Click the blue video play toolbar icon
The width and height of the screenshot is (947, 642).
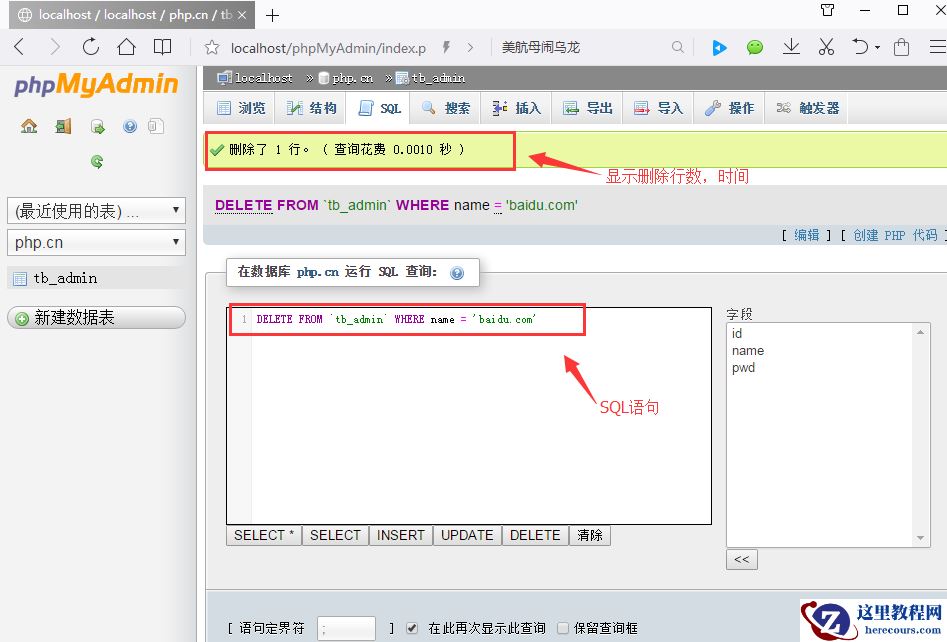click(719, 47)
